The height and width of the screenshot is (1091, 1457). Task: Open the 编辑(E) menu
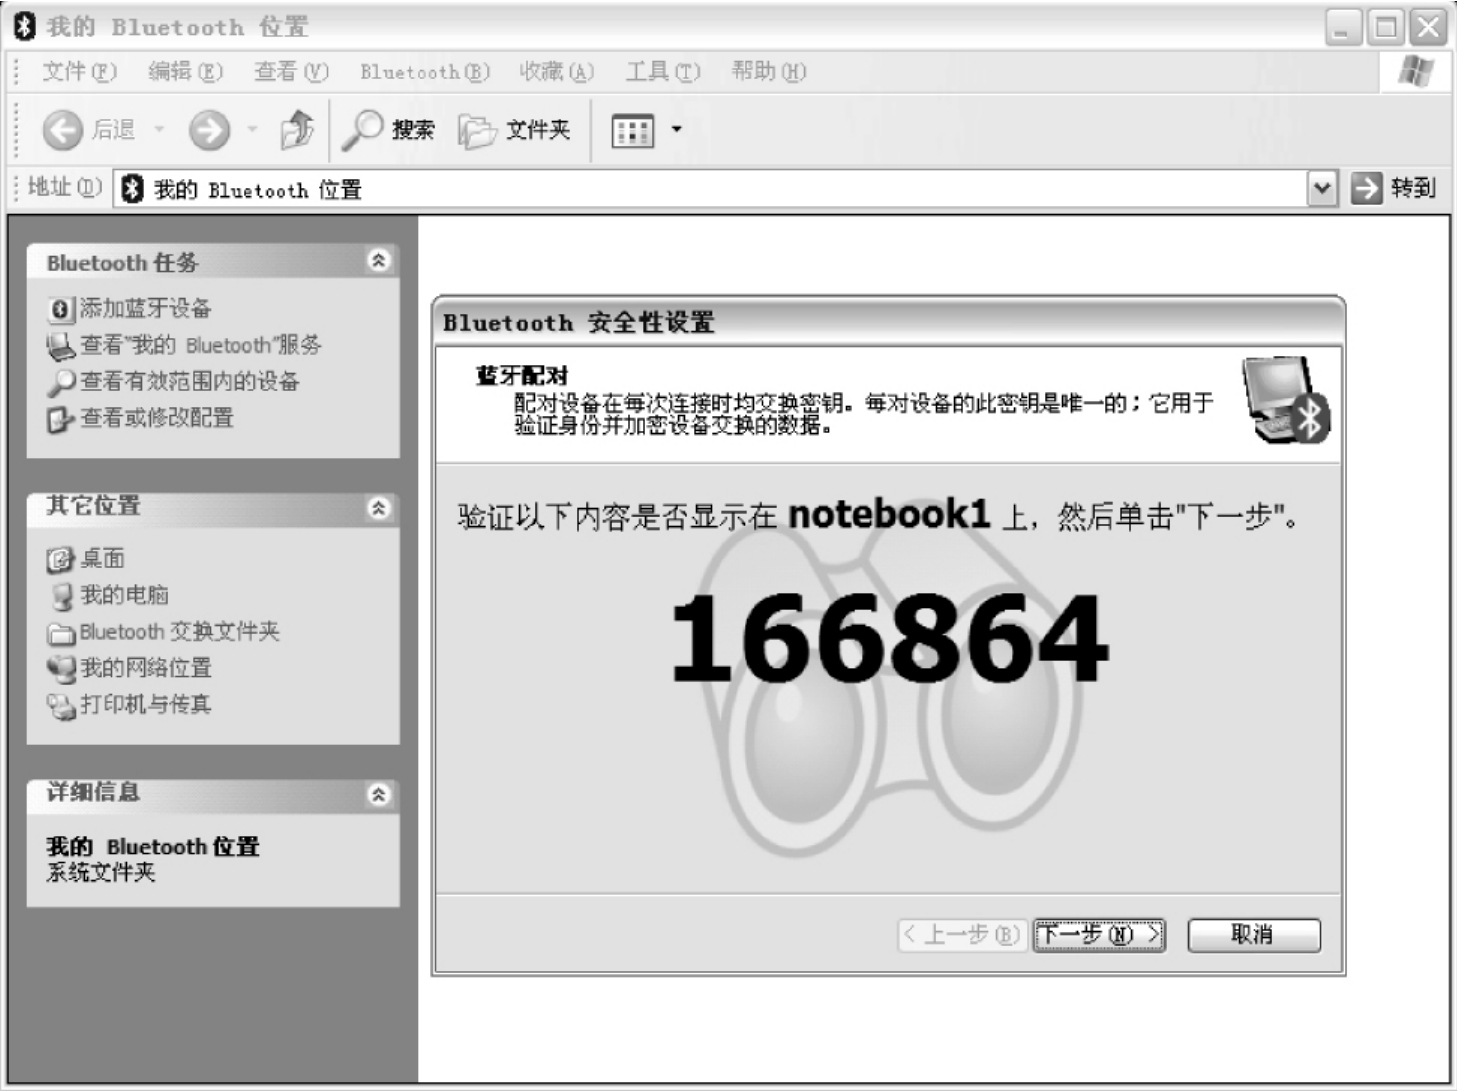[x=185, y=72]
